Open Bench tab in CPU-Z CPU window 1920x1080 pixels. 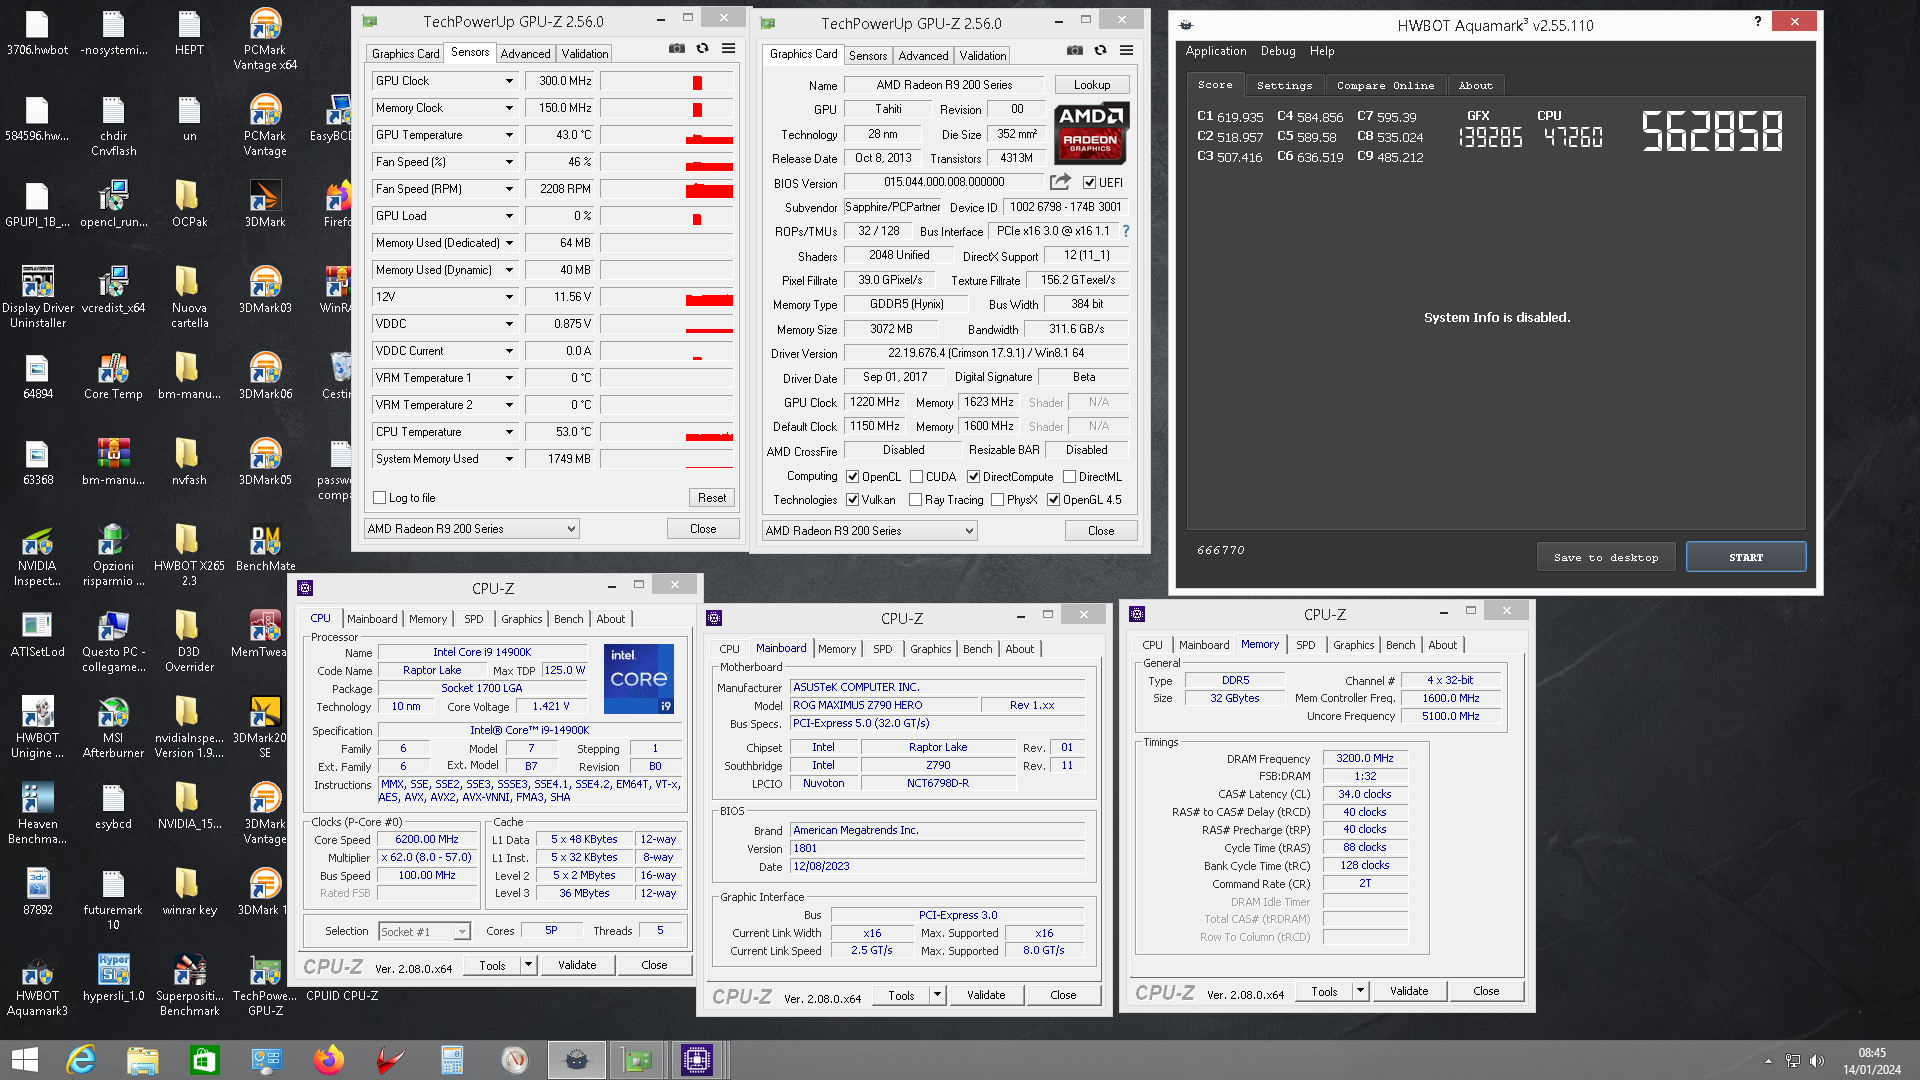pos(568,619)
